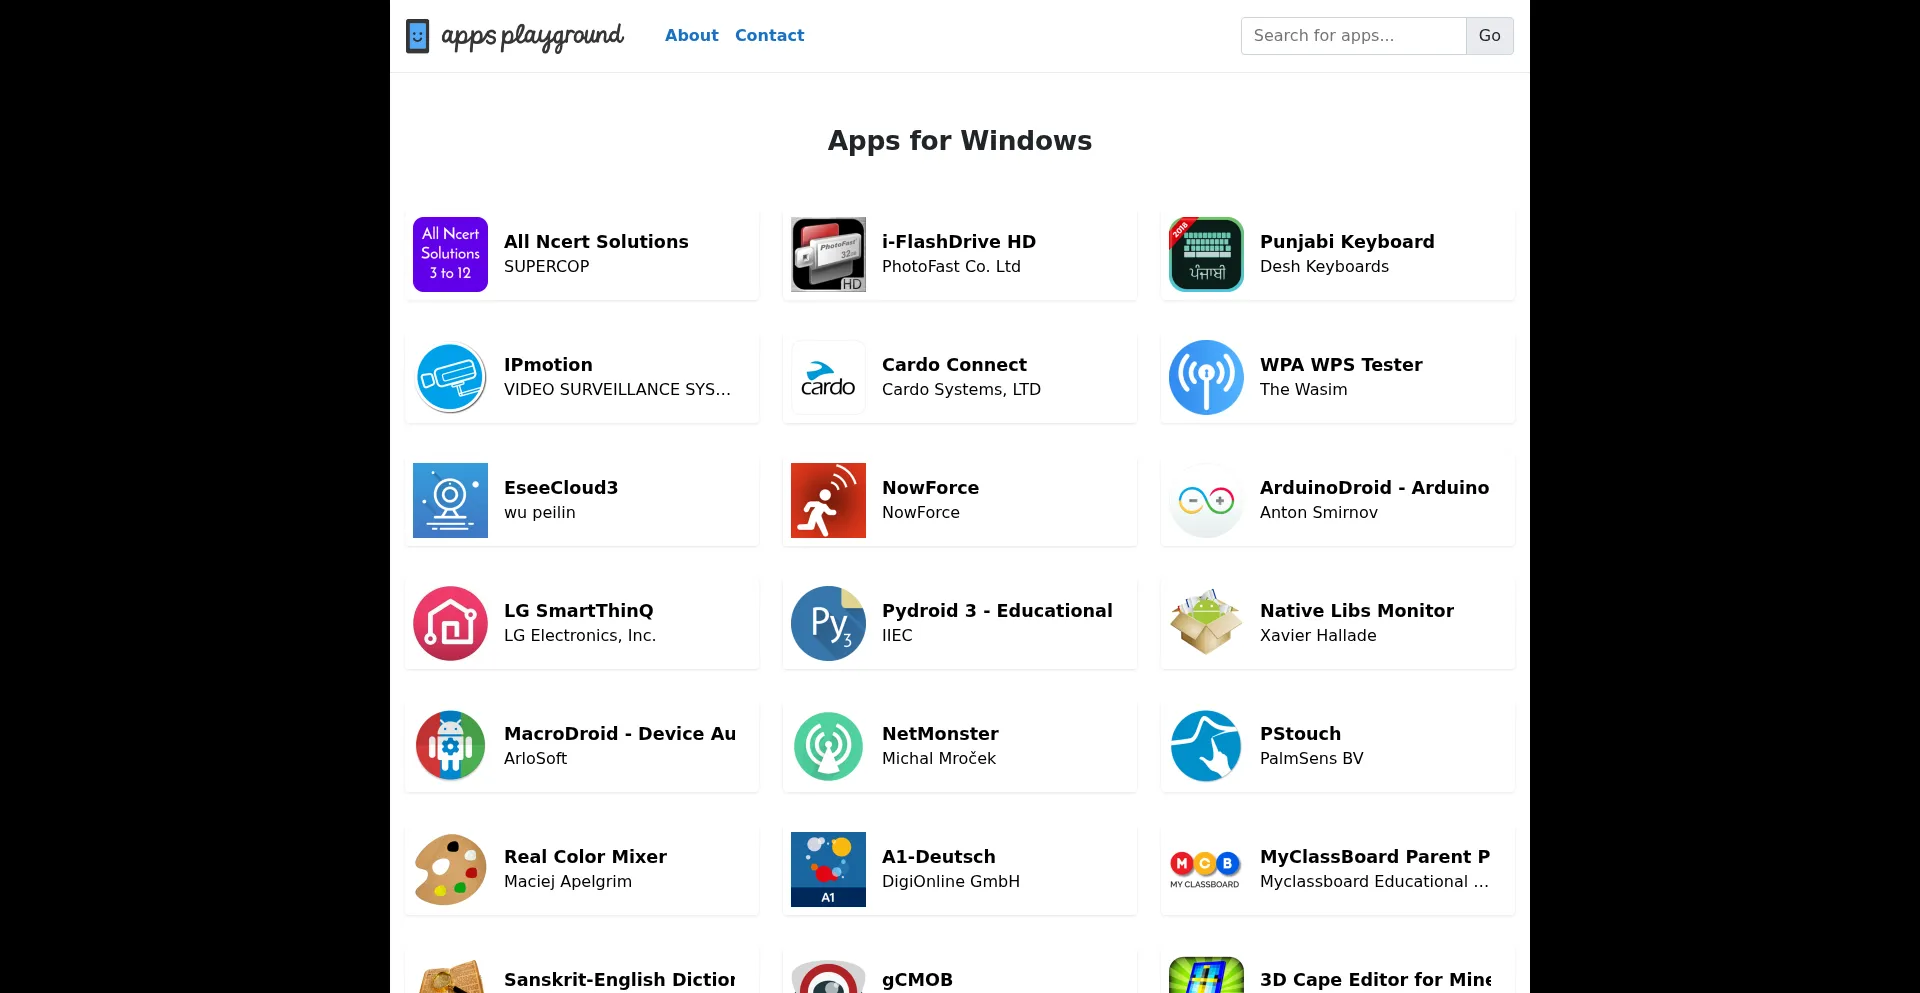Click the Desh Keyboards developer text
Viewport: 1920px width, 993px height.
(1324, 267)
